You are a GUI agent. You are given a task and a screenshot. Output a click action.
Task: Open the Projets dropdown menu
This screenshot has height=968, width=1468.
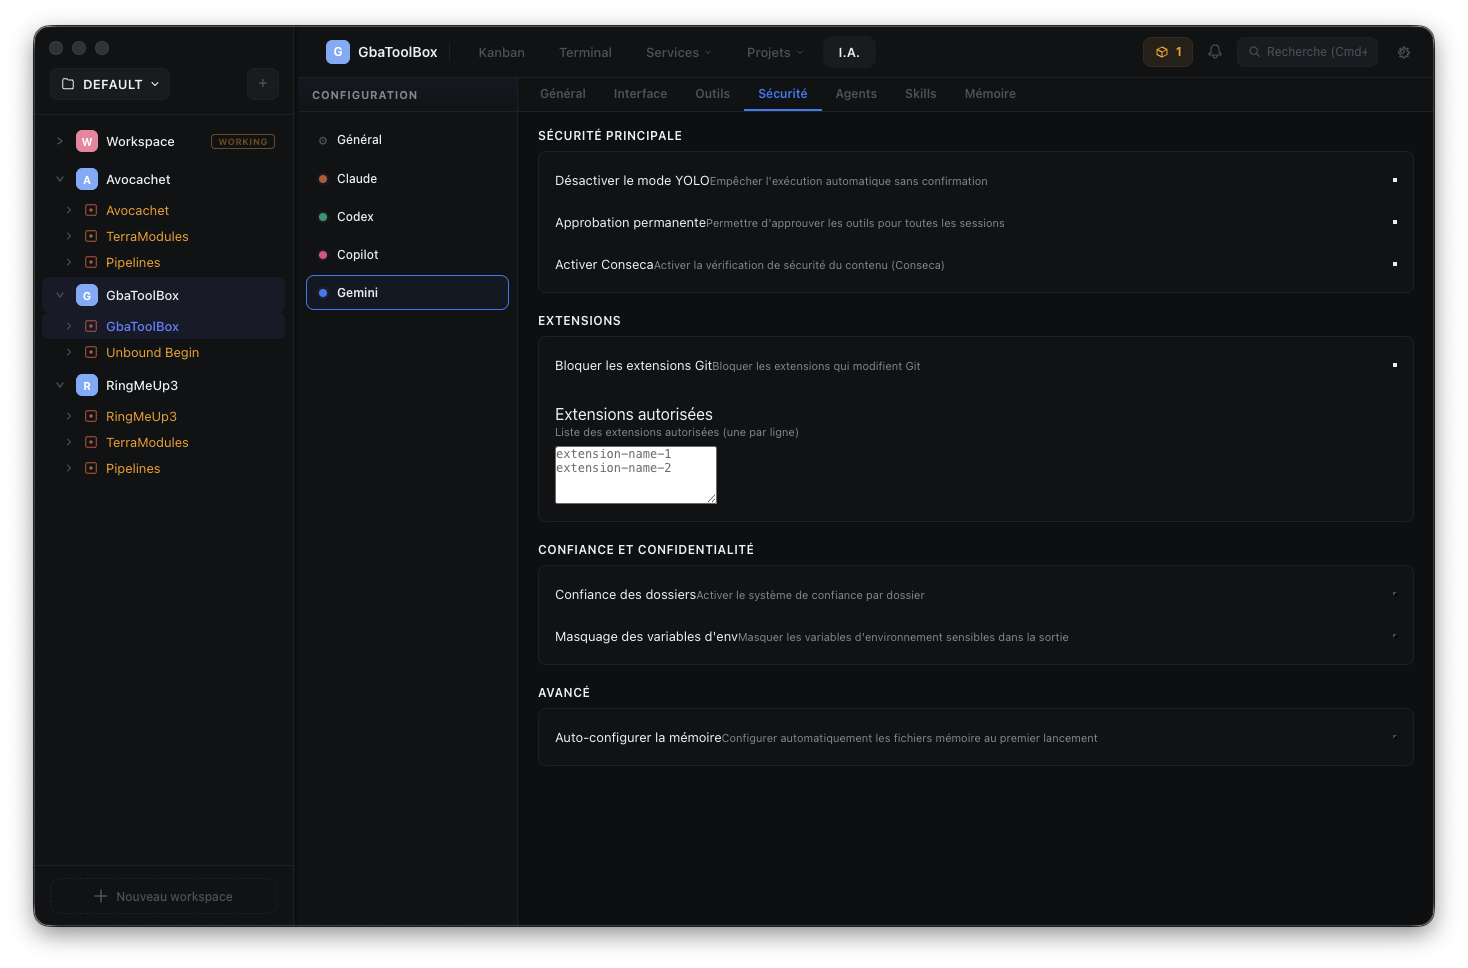coord(774,52)
